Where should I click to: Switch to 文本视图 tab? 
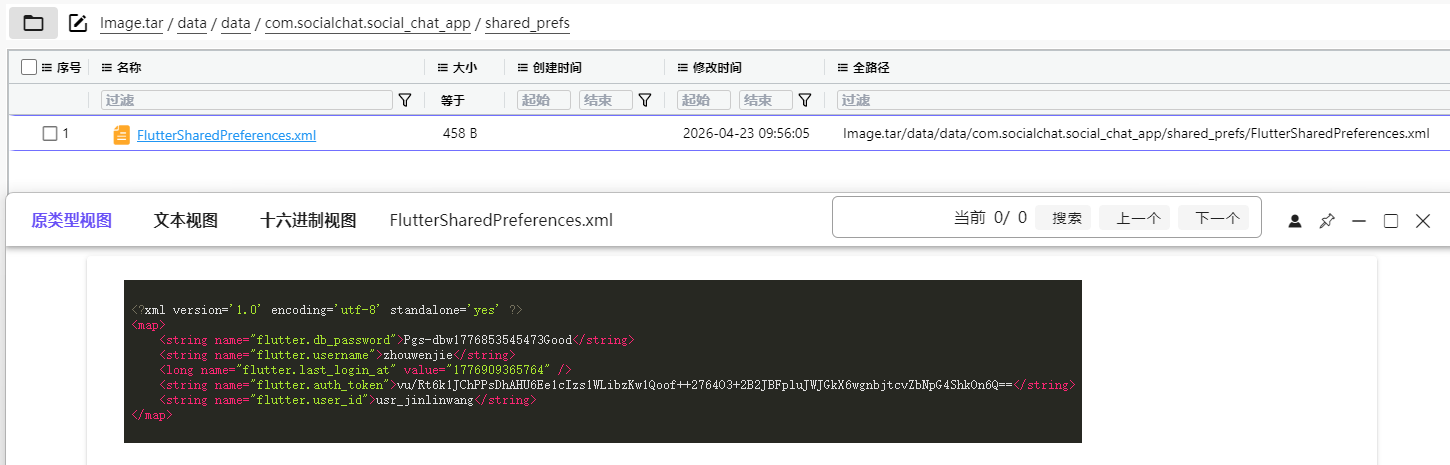(x=185, y=220)
